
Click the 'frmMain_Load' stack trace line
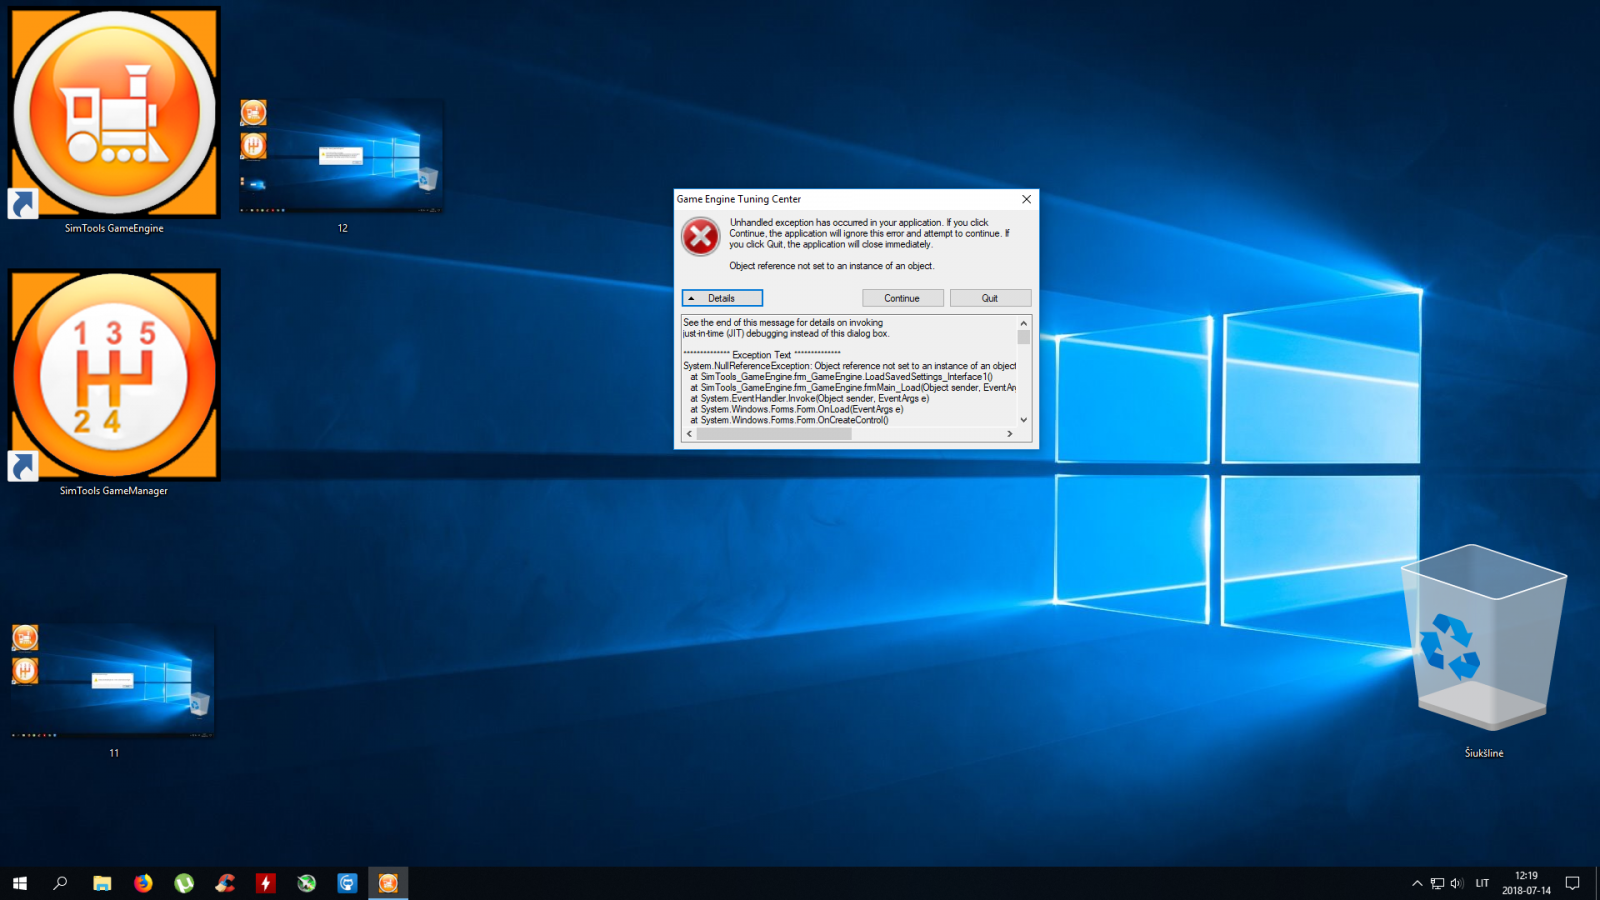(x=853, y=388)
